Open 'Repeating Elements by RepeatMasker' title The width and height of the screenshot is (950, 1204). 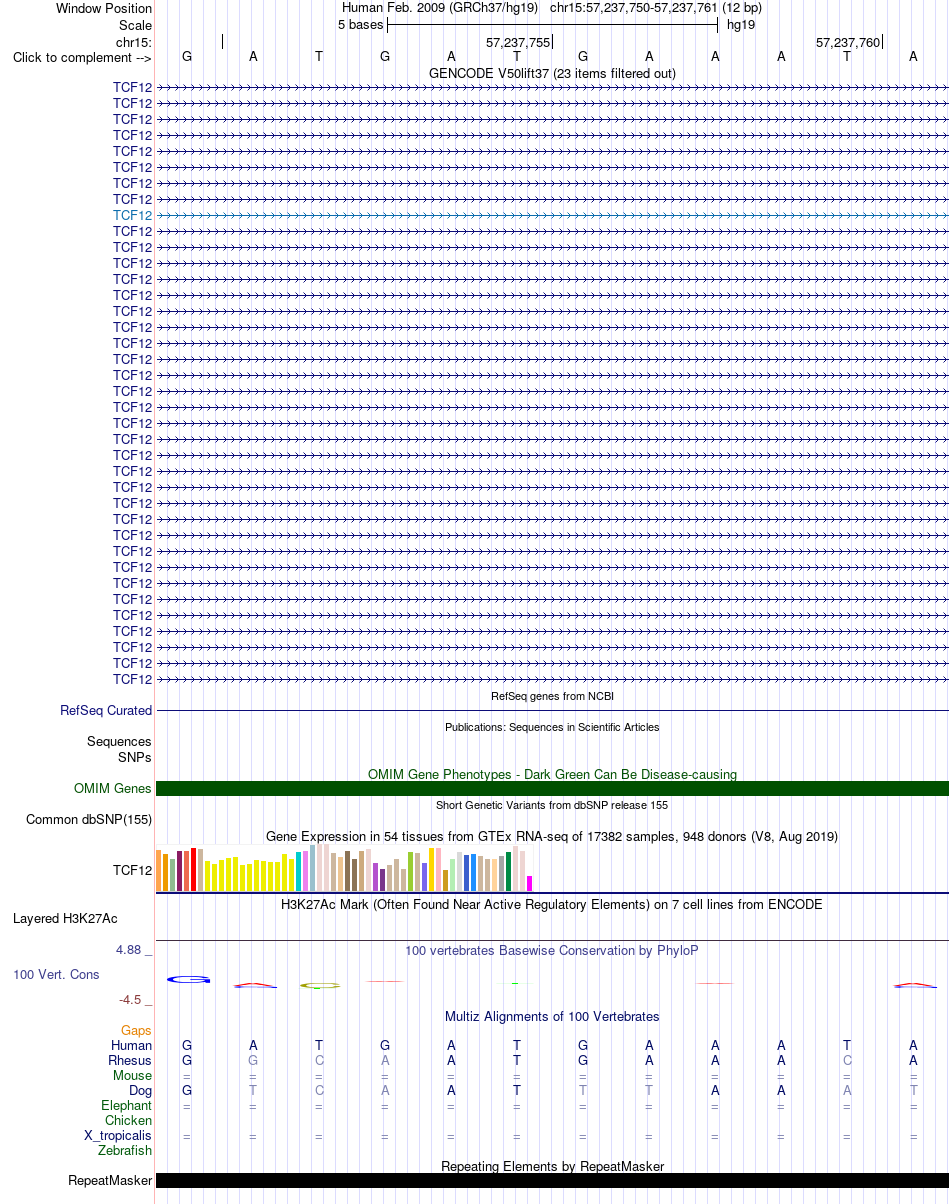click(552, 1166)
